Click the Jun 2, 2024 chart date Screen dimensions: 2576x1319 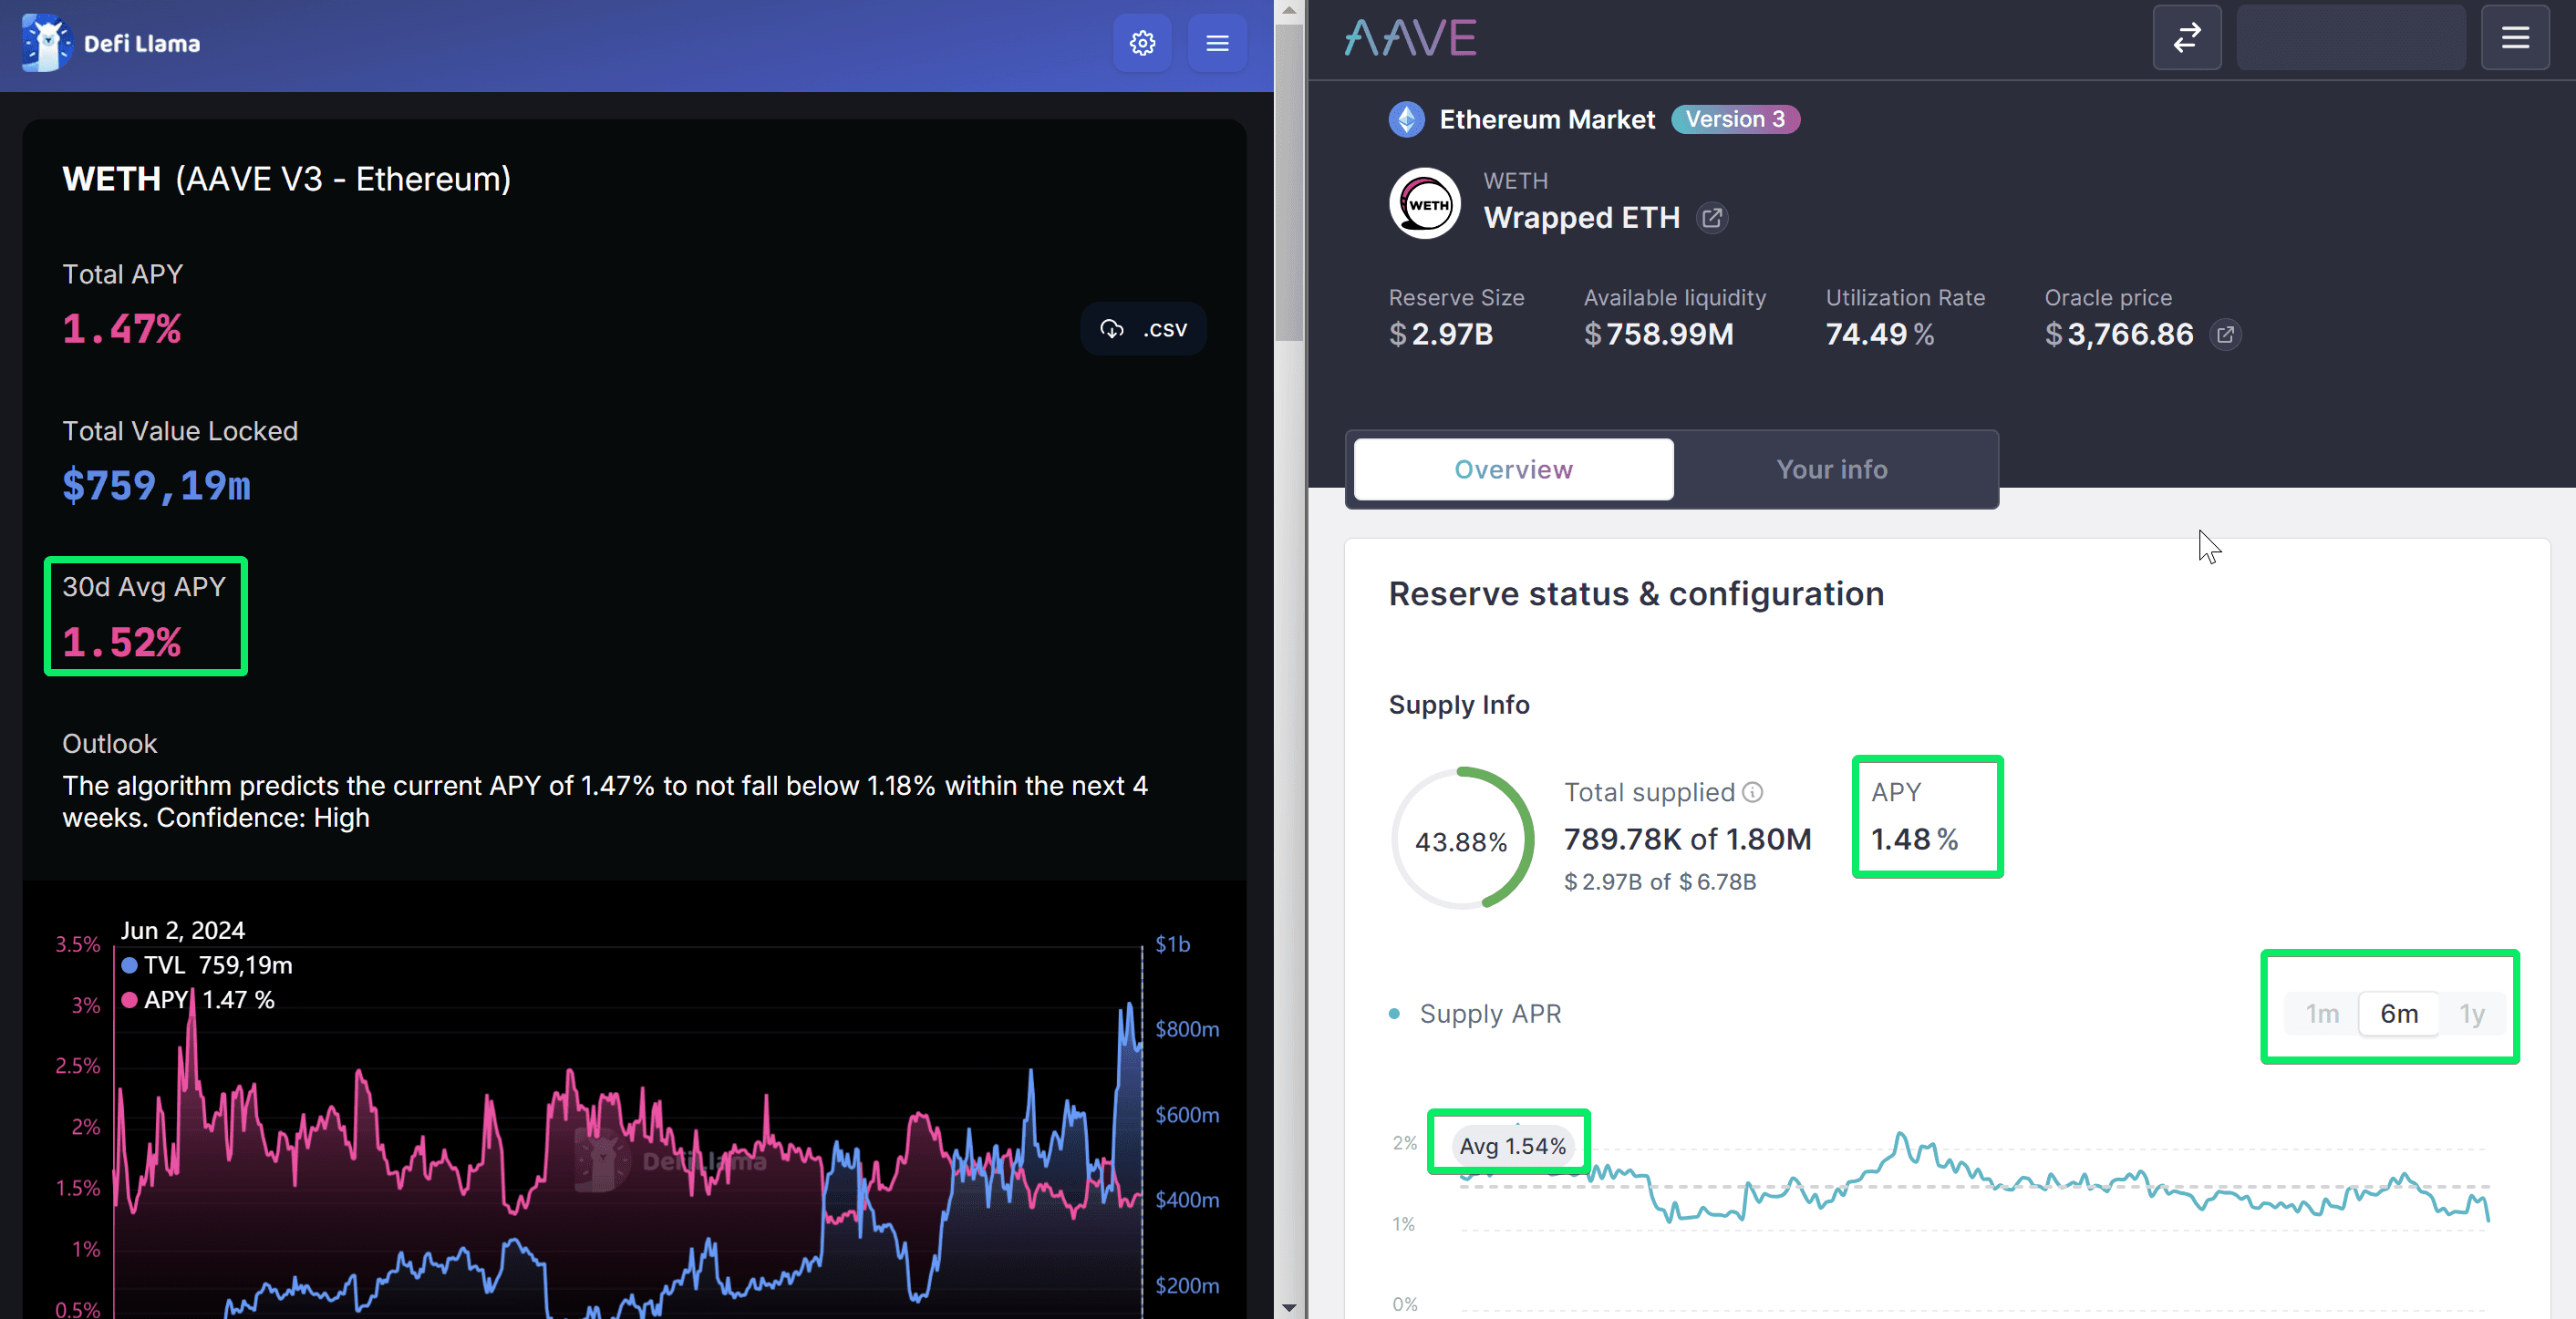point(183,931)
